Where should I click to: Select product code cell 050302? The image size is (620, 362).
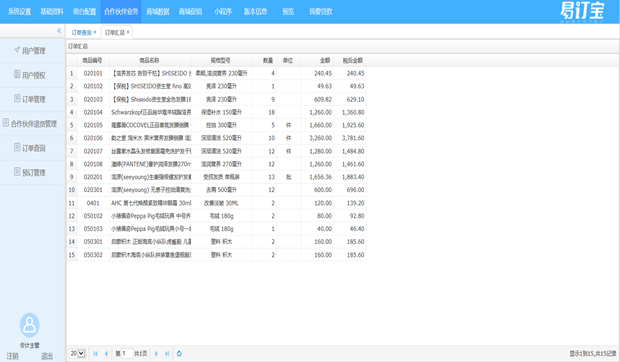(x=93, y=255)
